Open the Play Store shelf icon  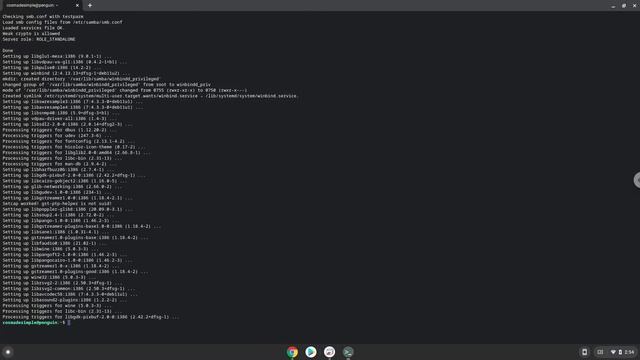[311, 352]
